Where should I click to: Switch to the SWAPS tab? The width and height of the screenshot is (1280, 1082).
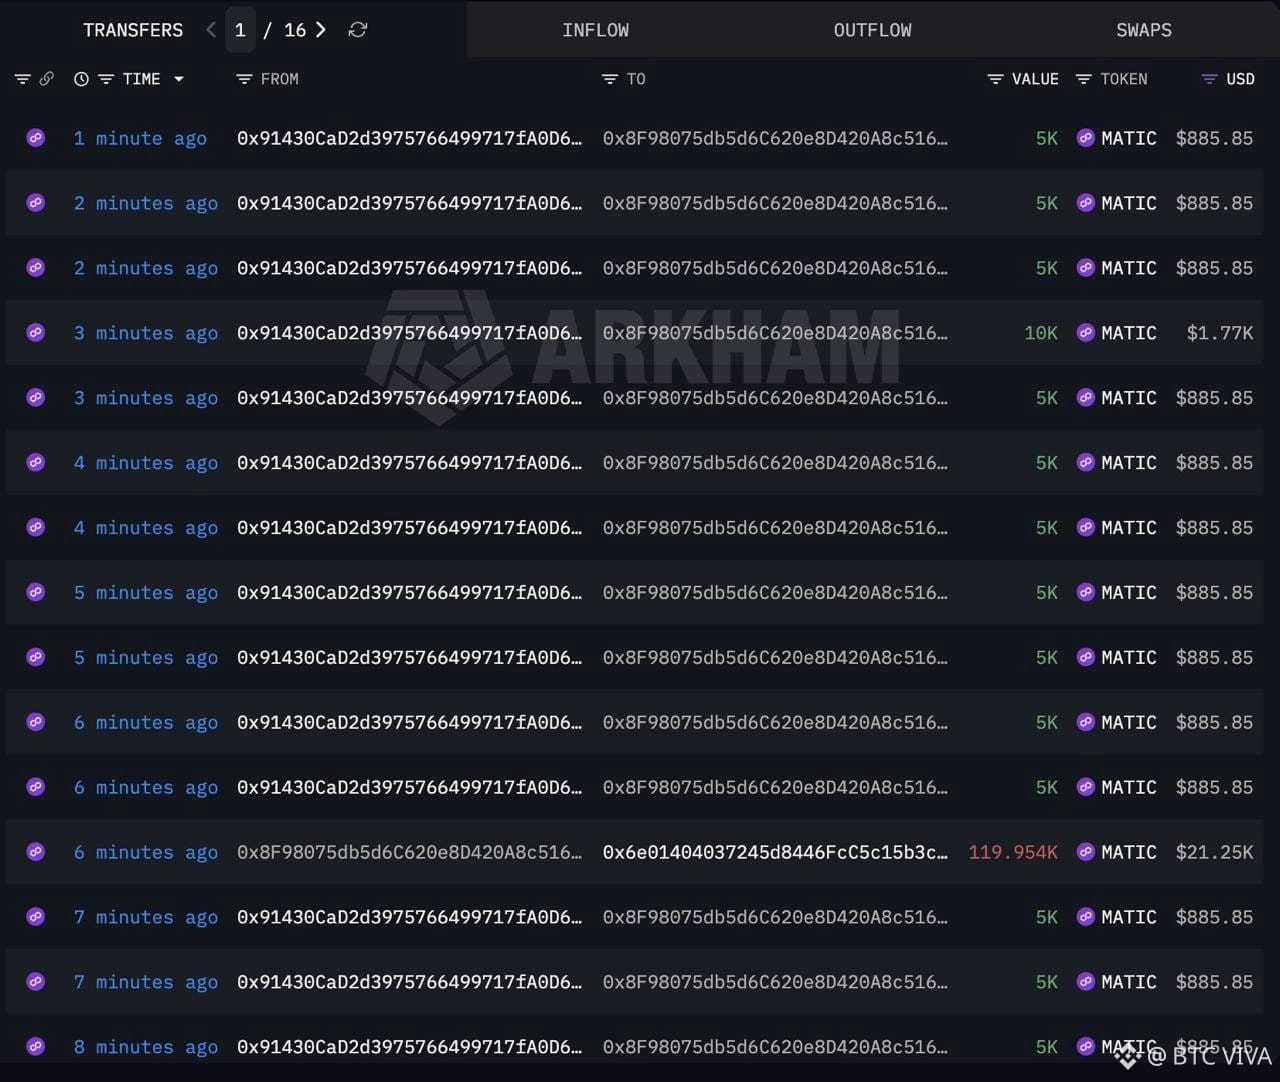[x=1144, y=30]
